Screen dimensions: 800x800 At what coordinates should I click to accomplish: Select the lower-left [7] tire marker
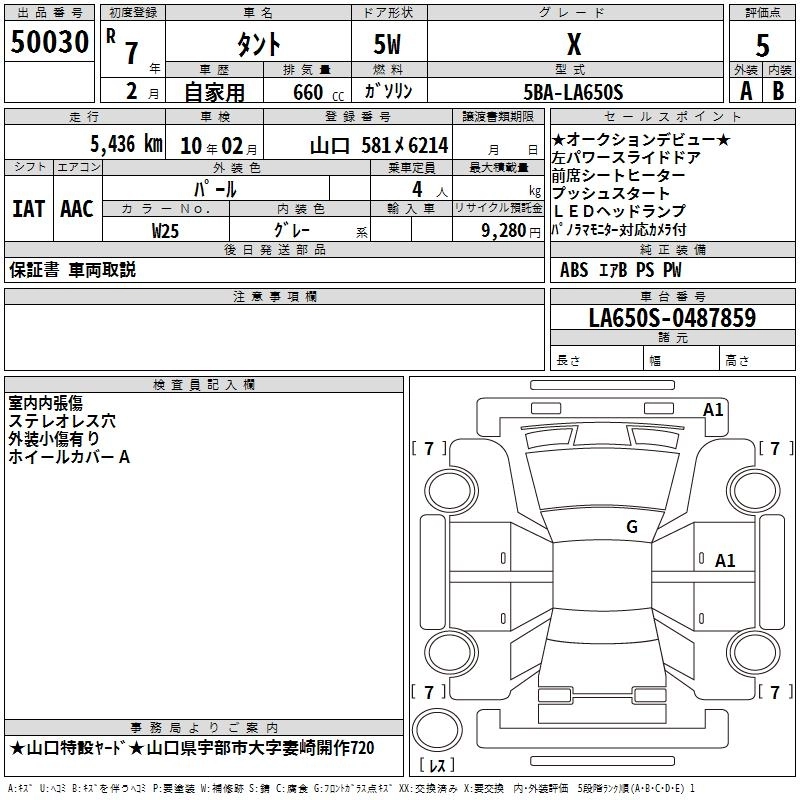(429, 692)
